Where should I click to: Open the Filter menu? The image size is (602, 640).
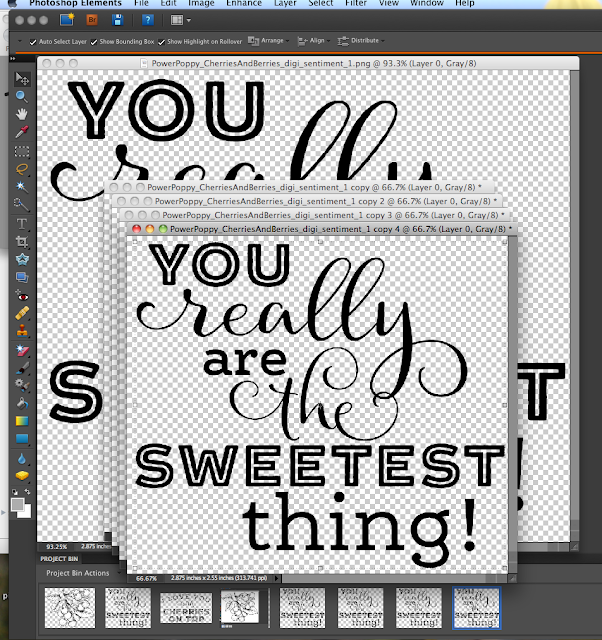pos(356,3)
